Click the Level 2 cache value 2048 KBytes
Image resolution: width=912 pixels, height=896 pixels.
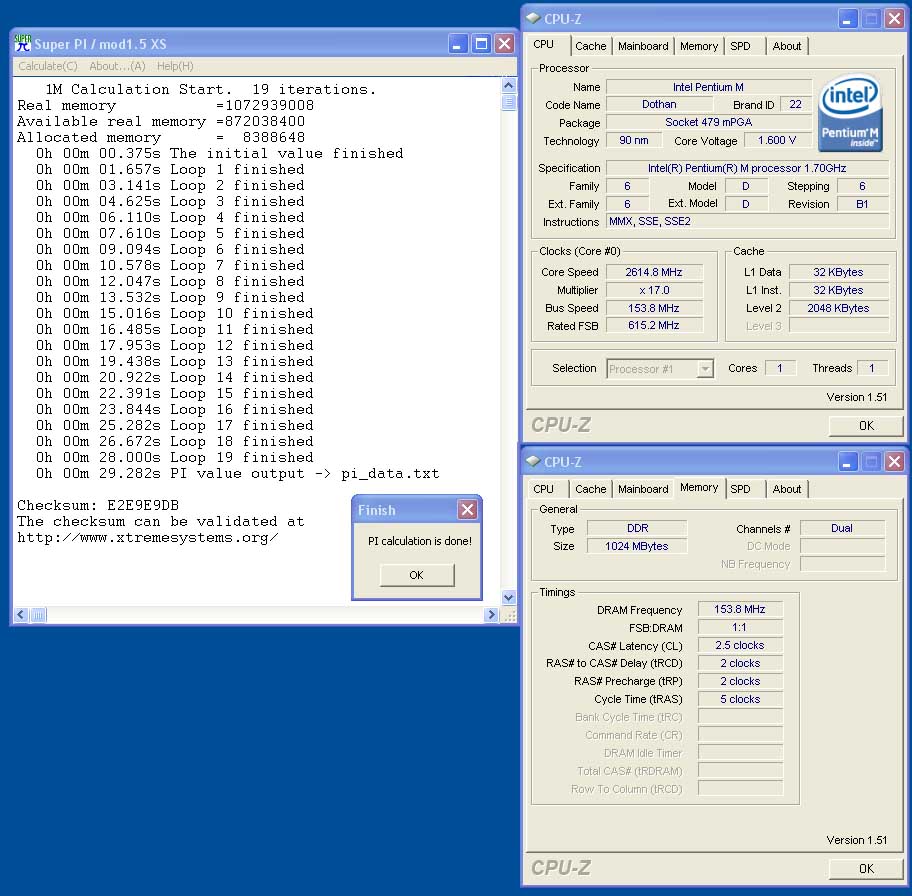[838, 308]
